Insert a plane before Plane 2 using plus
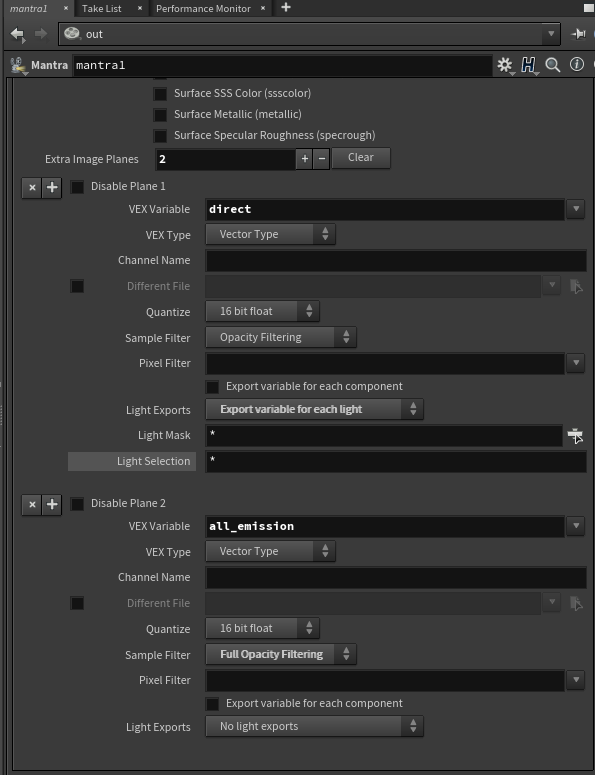The width and height of the screenshot is (595, 775). click(52, 505)
